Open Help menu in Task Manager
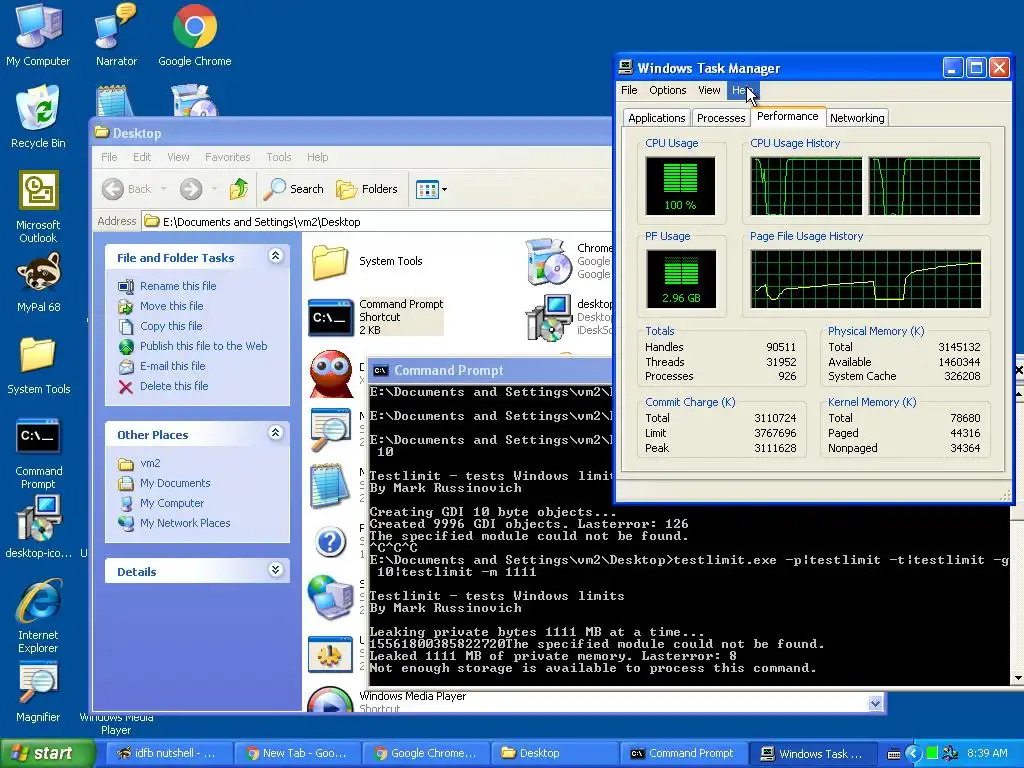 742,90
